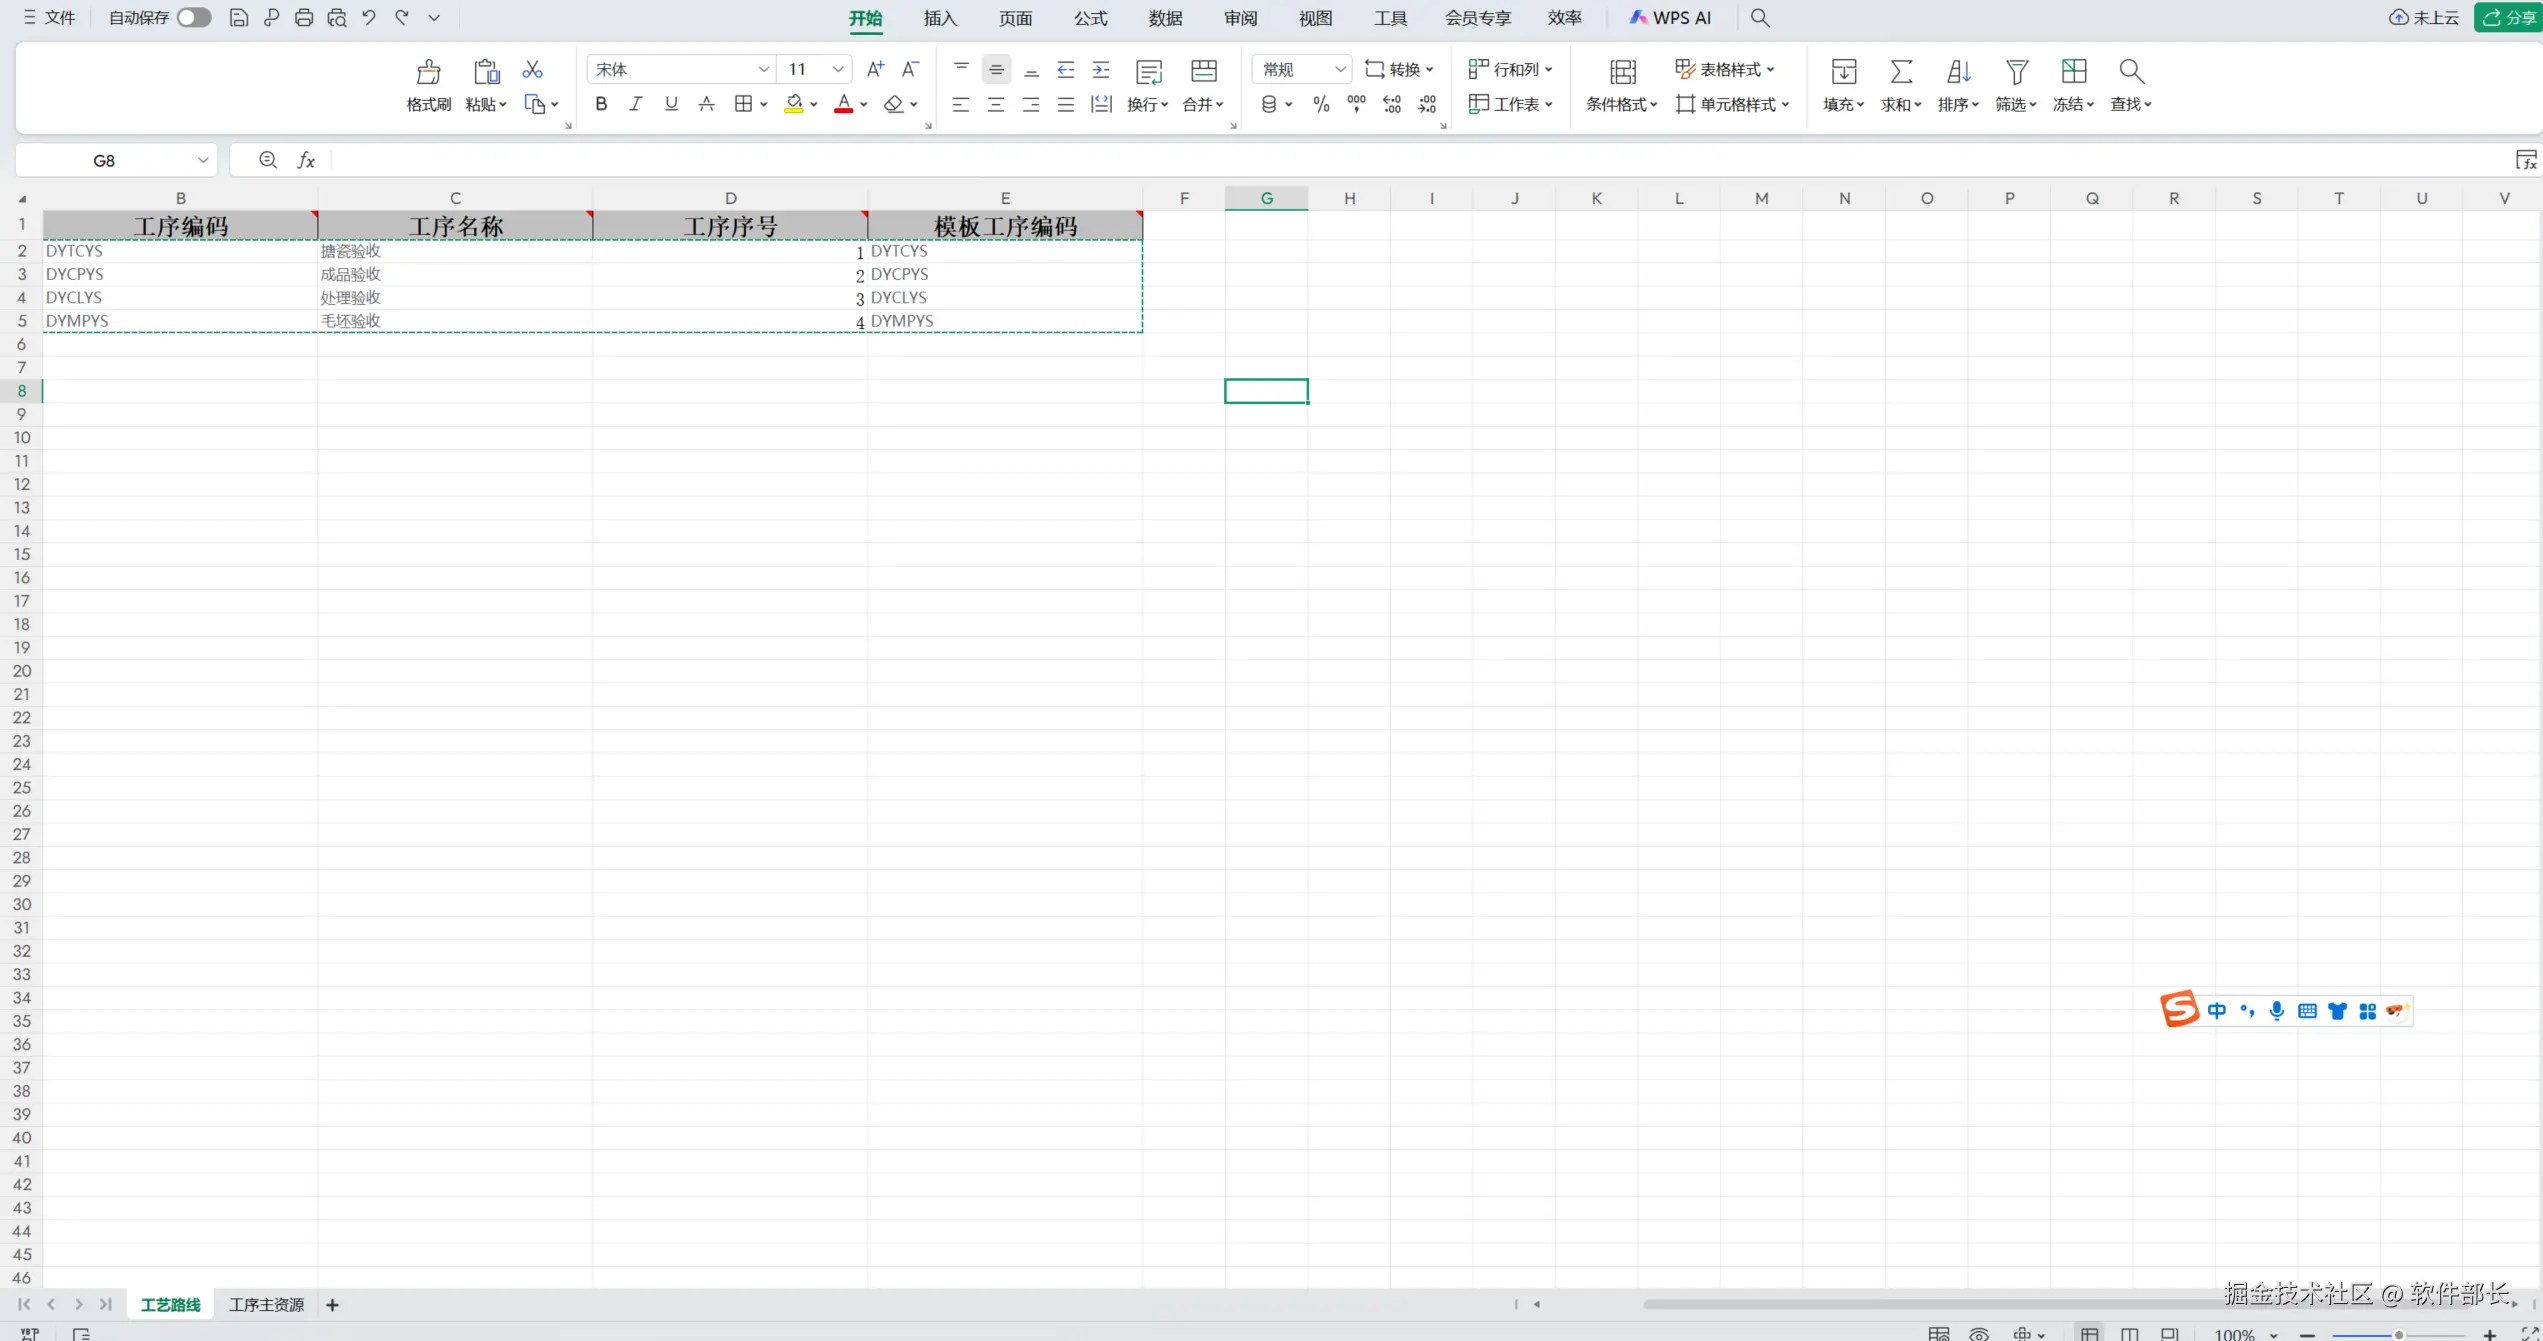Open the font size dropdown
Image resolution: width=2543 pixels, height=1341 pixels.
(838, 69)
